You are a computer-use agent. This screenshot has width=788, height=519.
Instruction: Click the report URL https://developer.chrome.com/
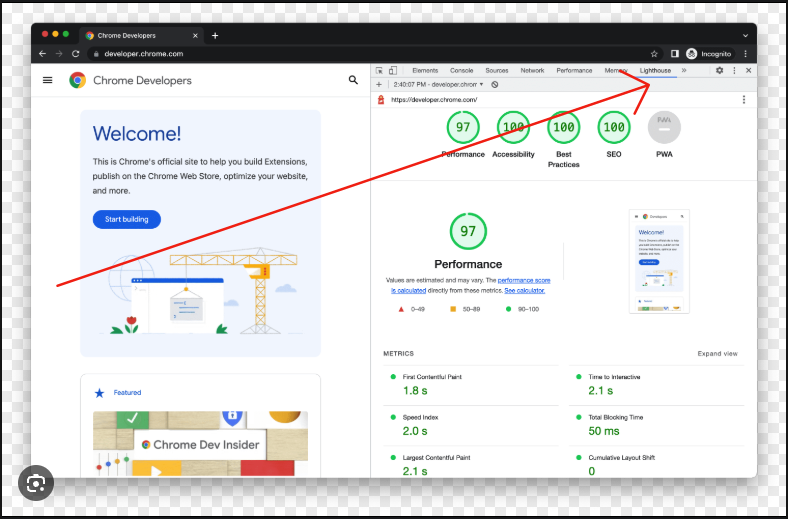point(434,99)
